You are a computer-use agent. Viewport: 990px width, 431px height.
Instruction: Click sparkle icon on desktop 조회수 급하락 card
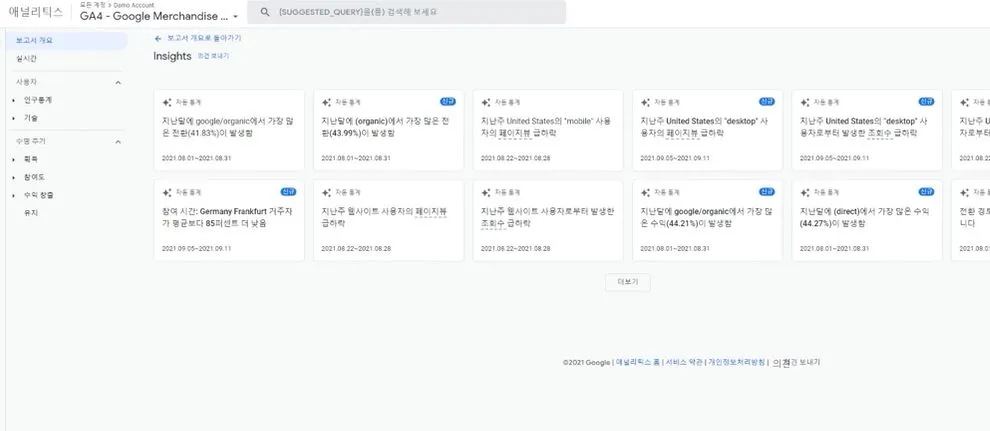point(804,102)
